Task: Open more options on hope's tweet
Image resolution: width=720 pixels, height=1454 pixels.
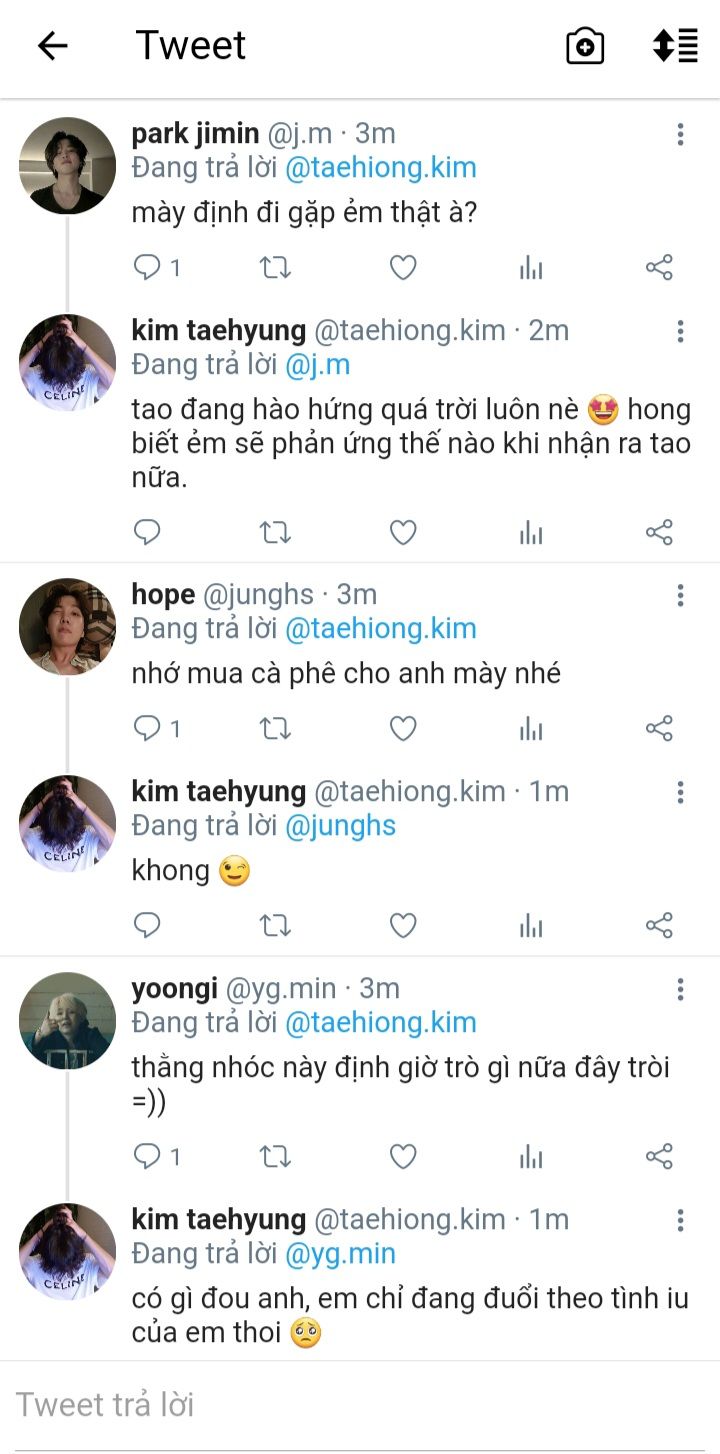Action: click(680, 596)
